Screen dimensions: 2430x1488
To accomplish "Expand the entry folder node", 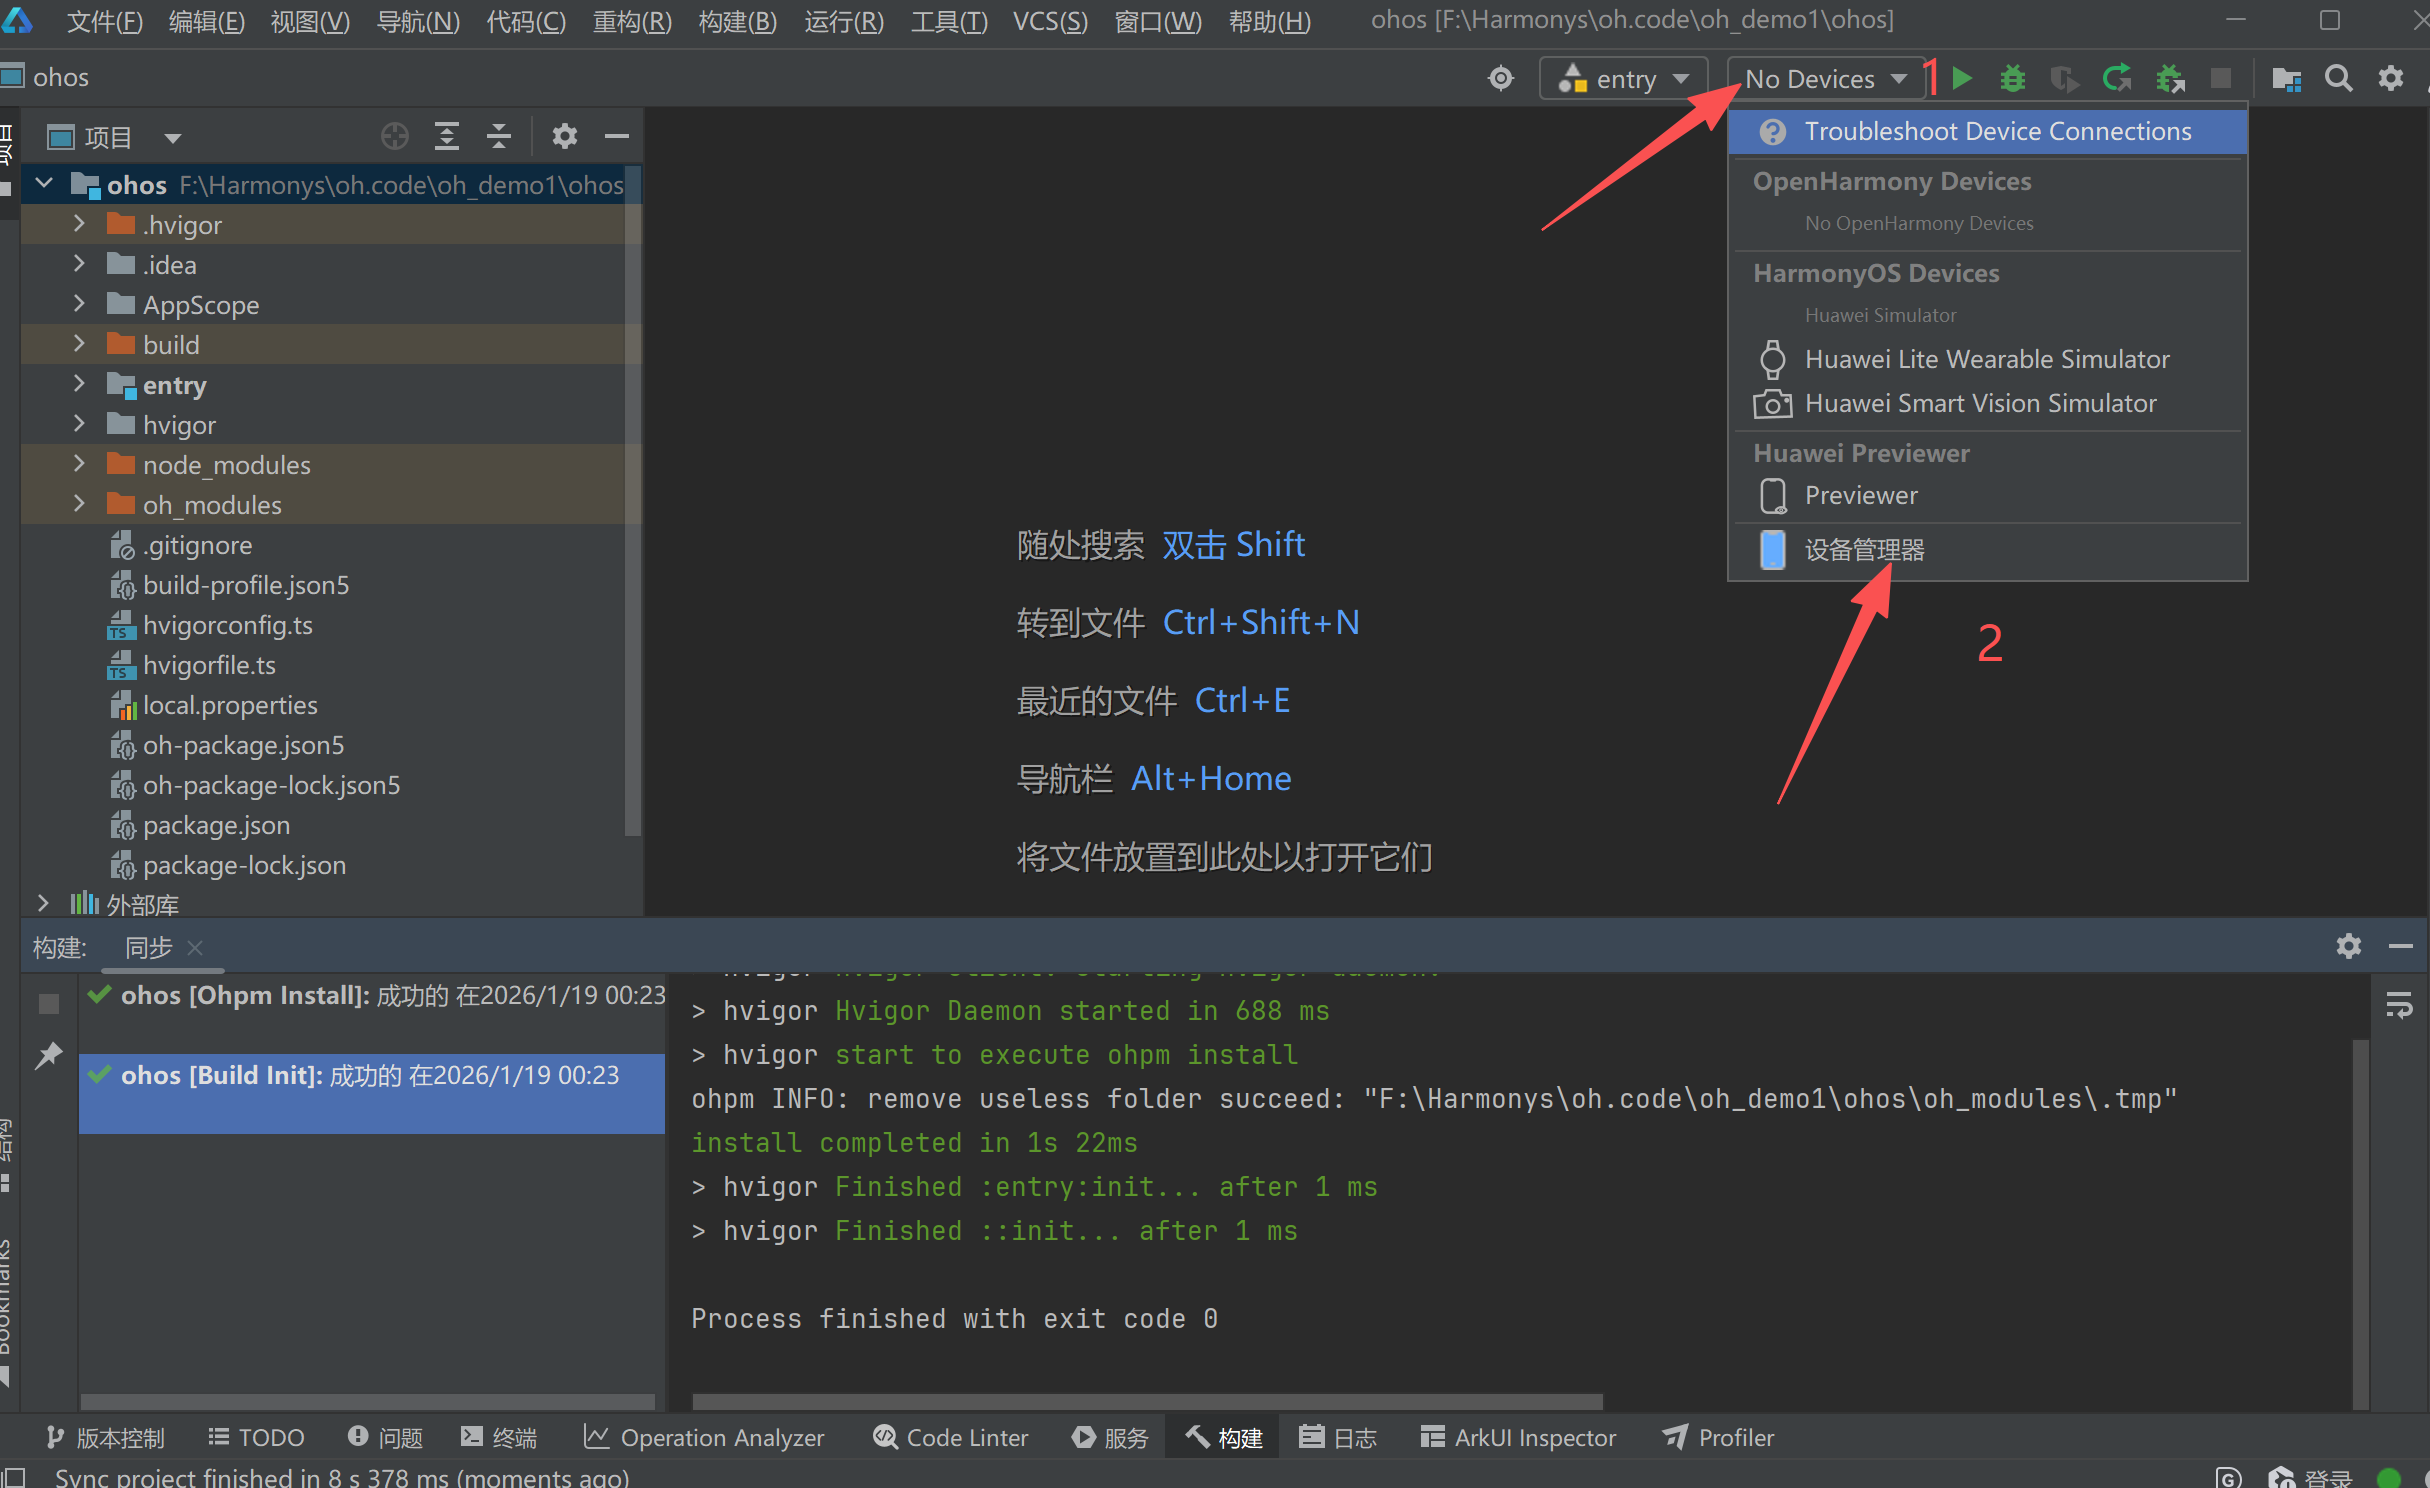I will tap(79, 384).
